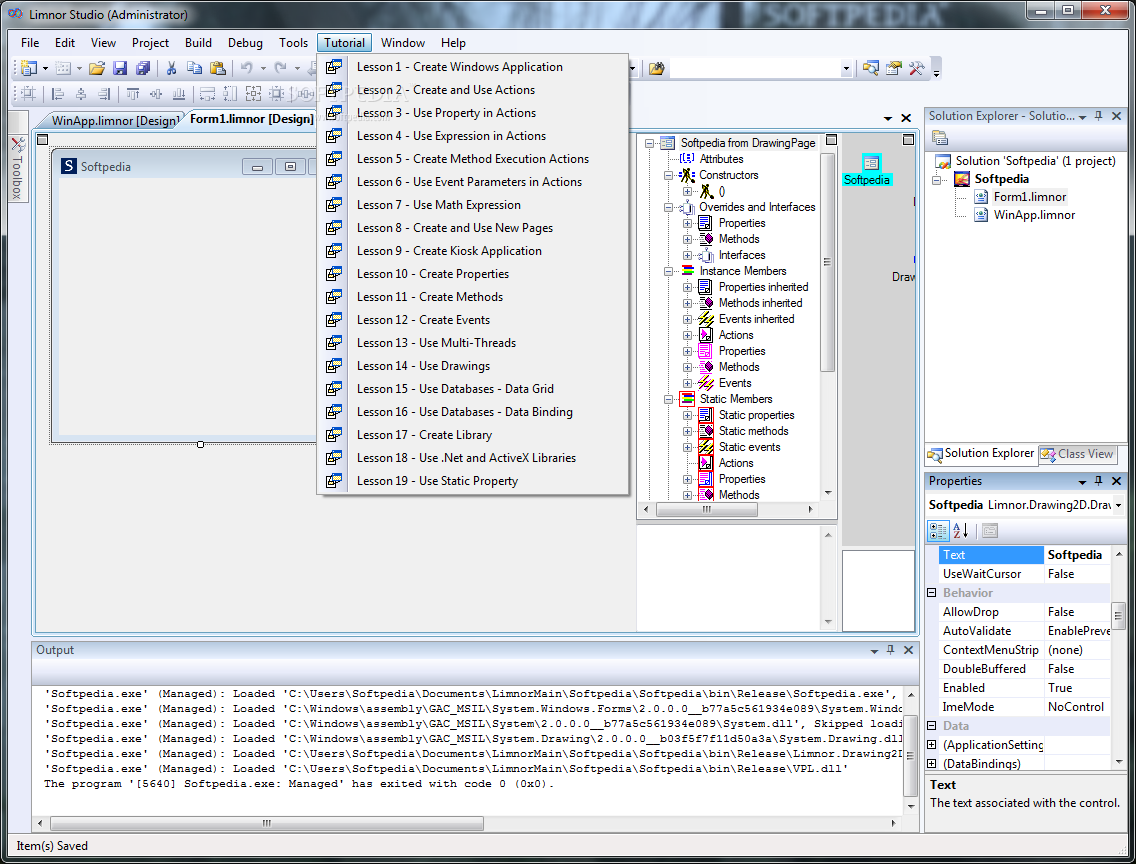Switch to the Class View tab
Screen dimensions: 1136x864
[1078, 454]
